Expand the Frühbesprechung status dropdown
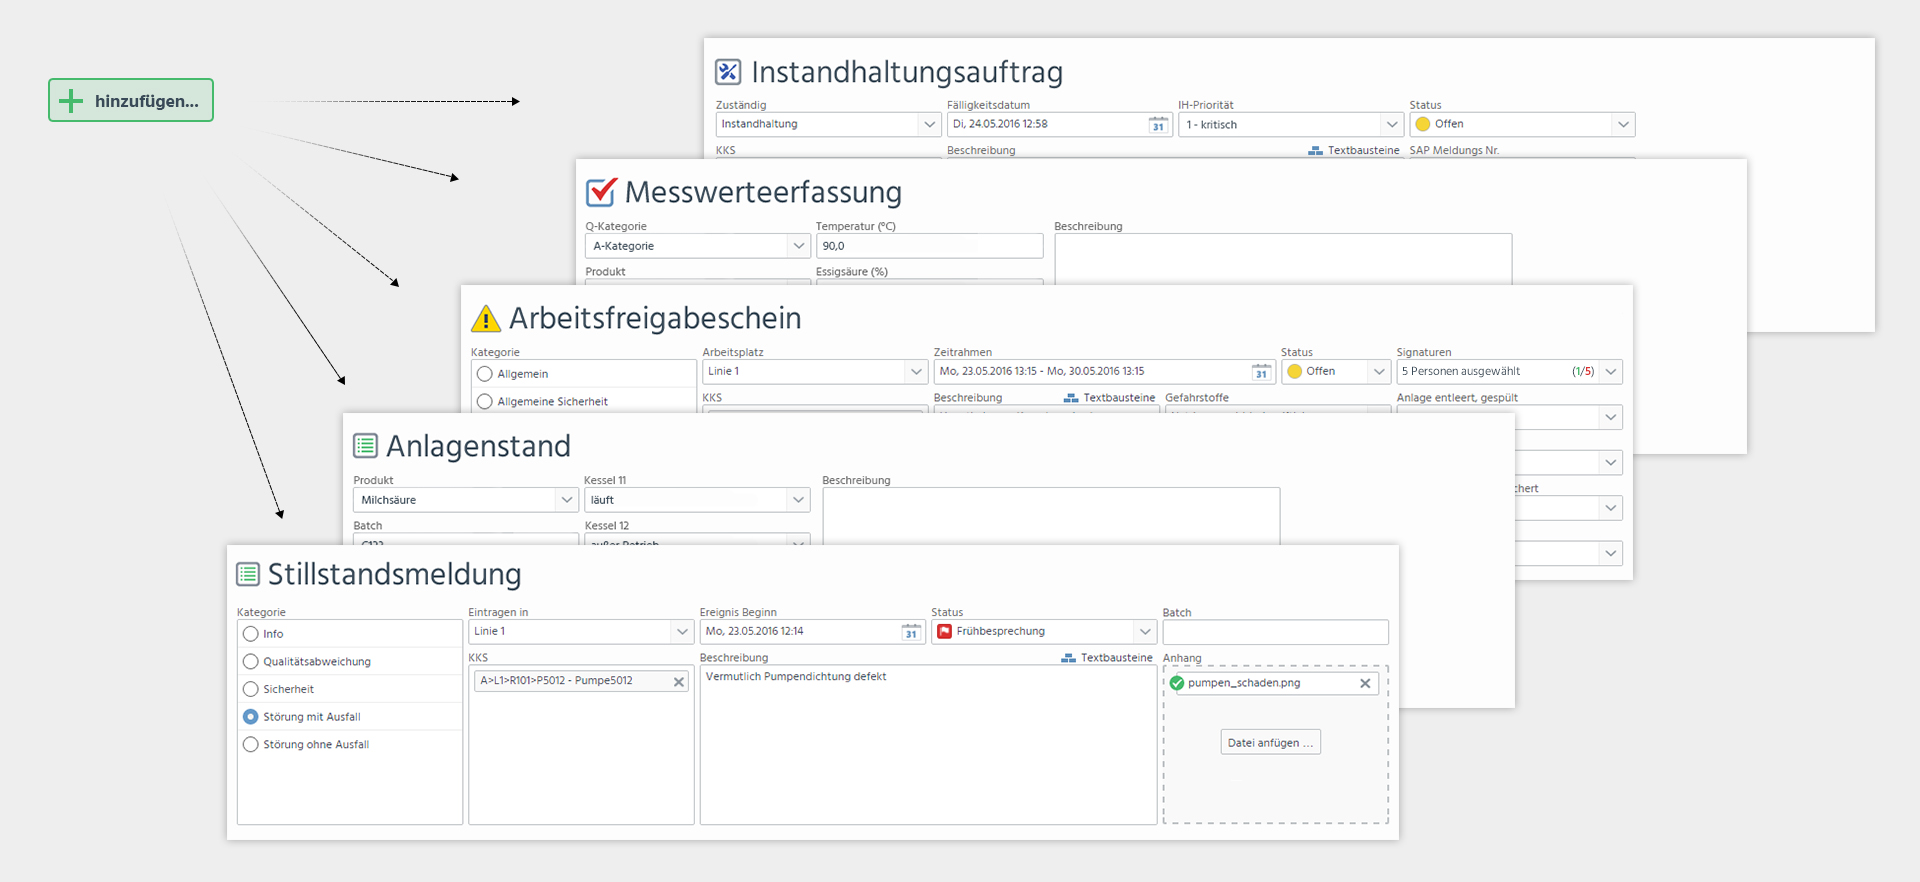This screenshot has height=882, width=1920. point(1145,632)
